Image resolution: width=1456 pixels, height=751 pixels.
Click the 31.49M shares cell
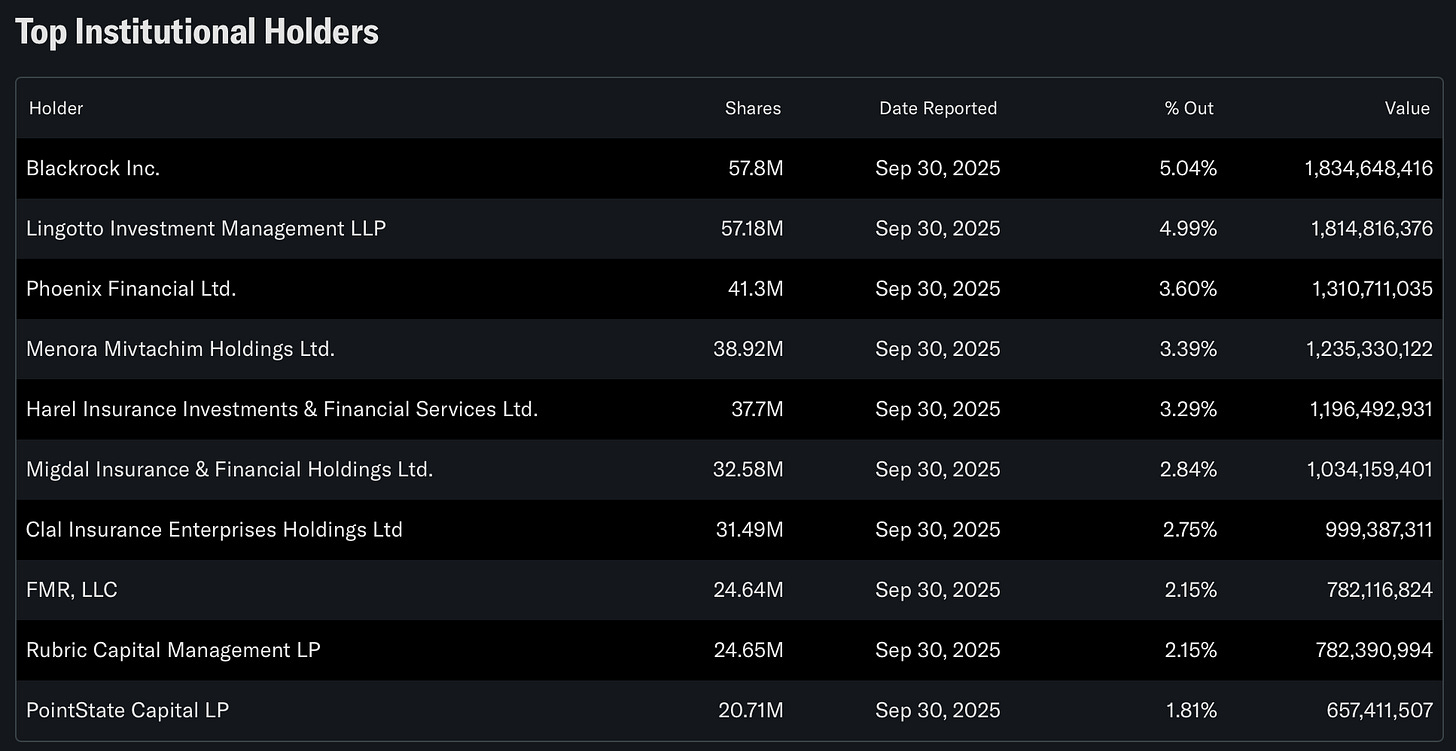(x=752, y=529)
